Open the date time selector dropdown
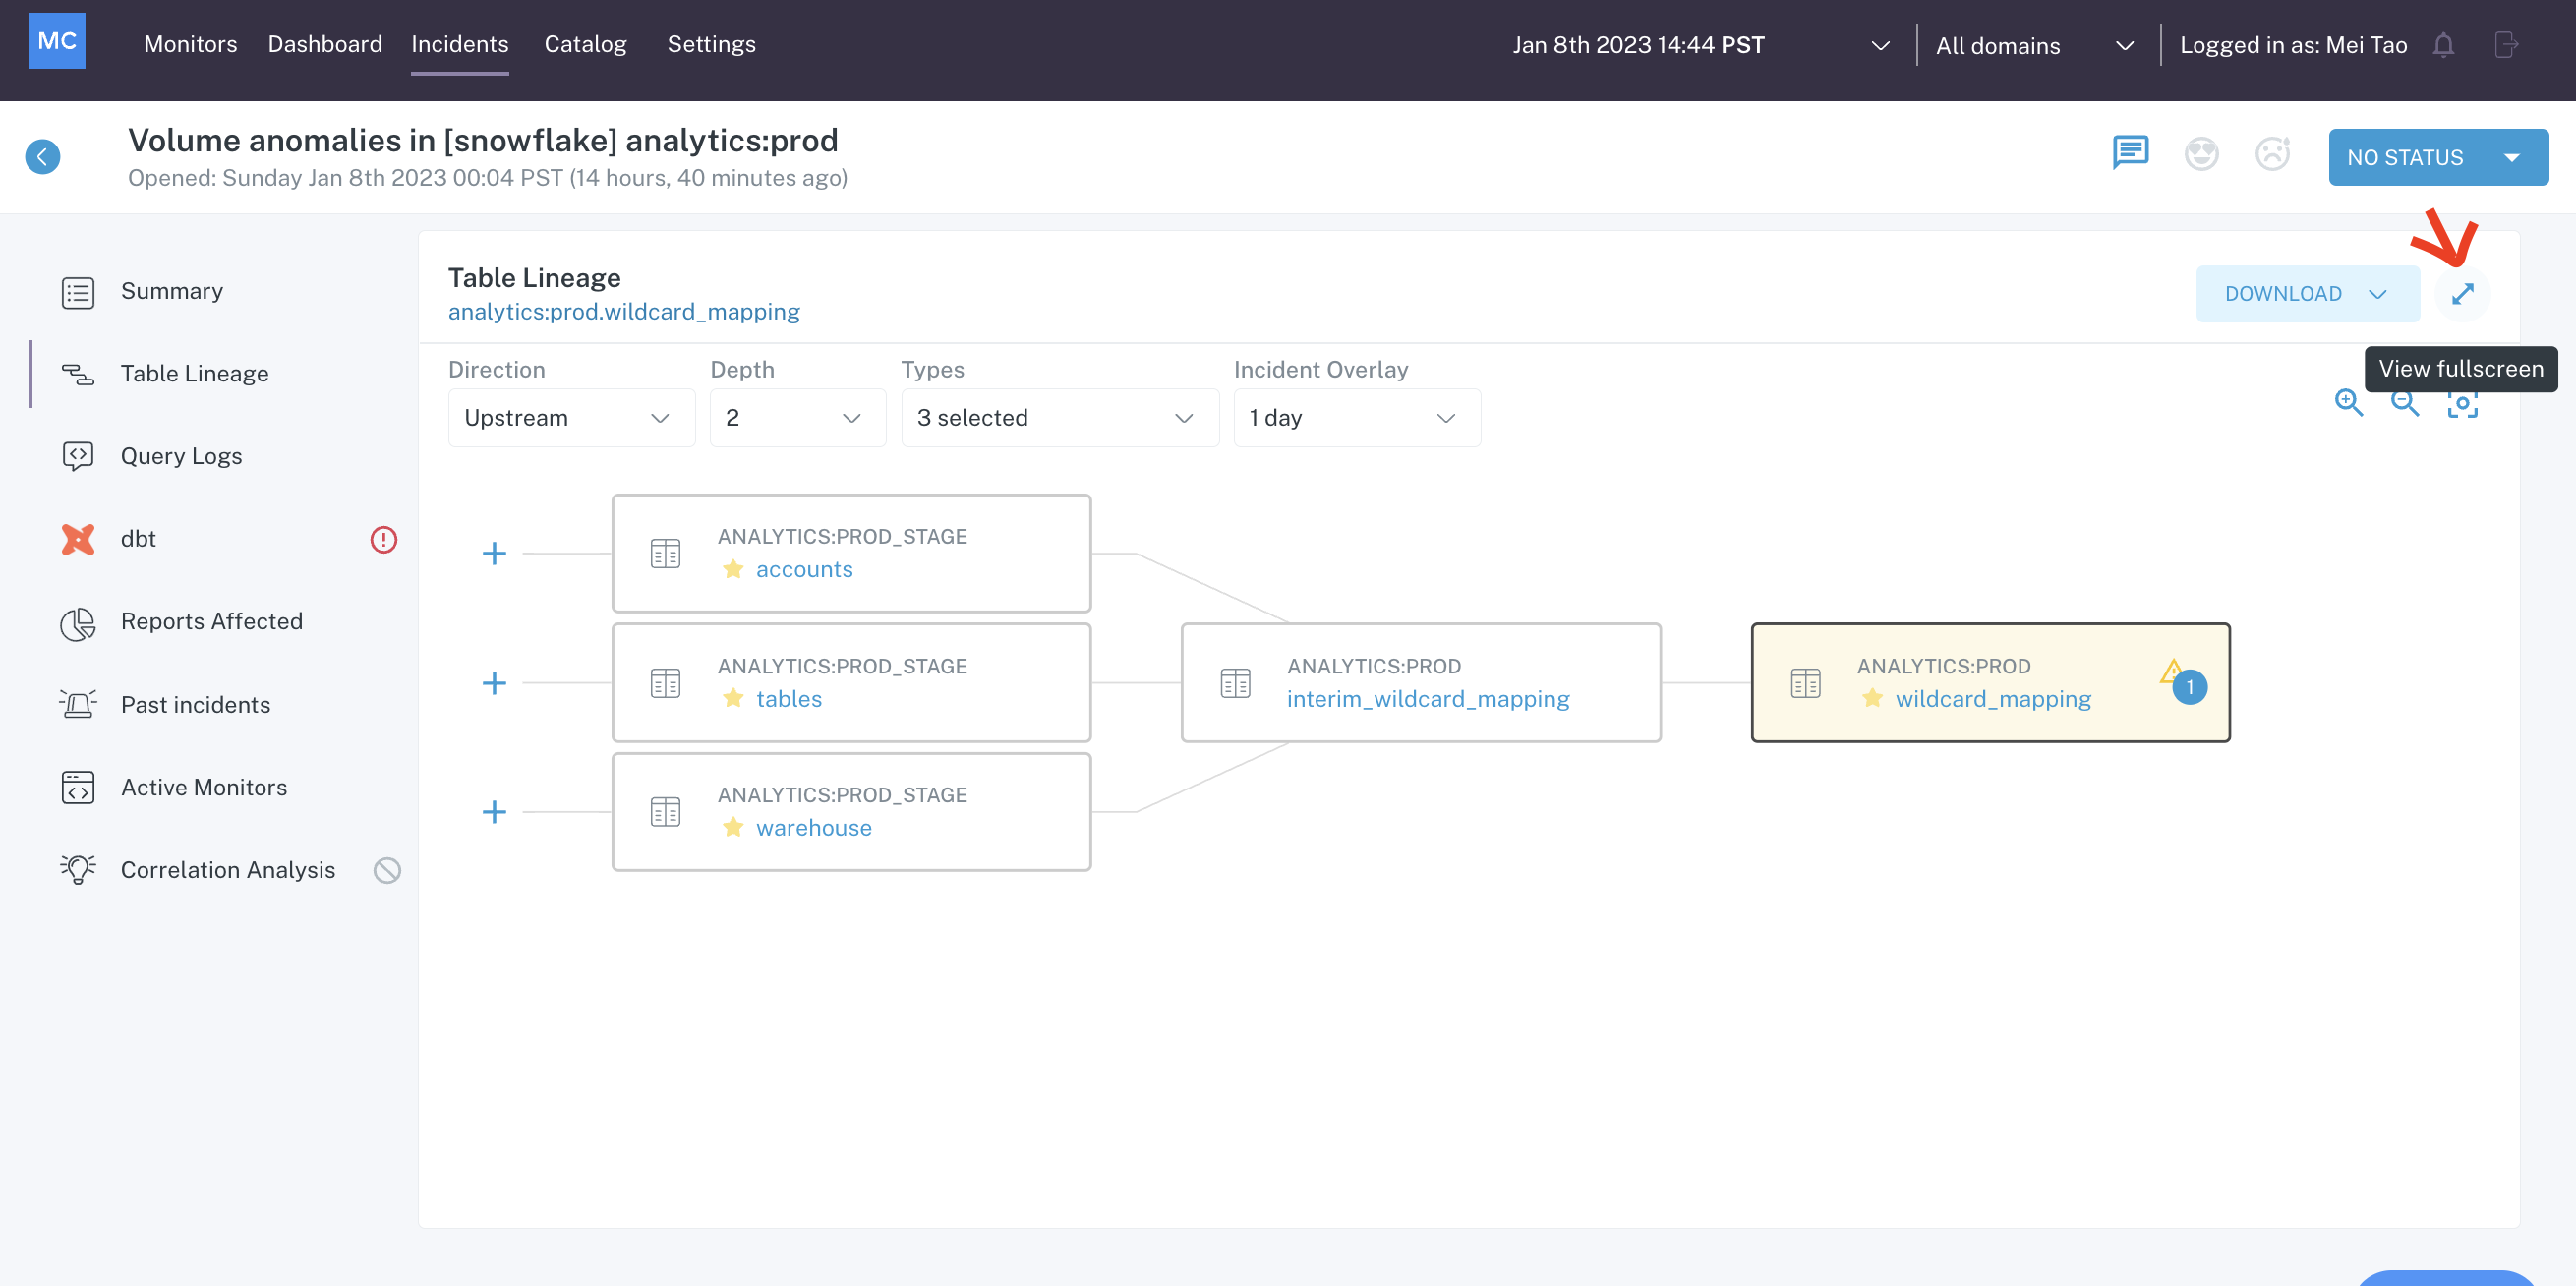Image resolution: width=2576 pixels, height=1286 pixels. click(x=1700, y=45)
